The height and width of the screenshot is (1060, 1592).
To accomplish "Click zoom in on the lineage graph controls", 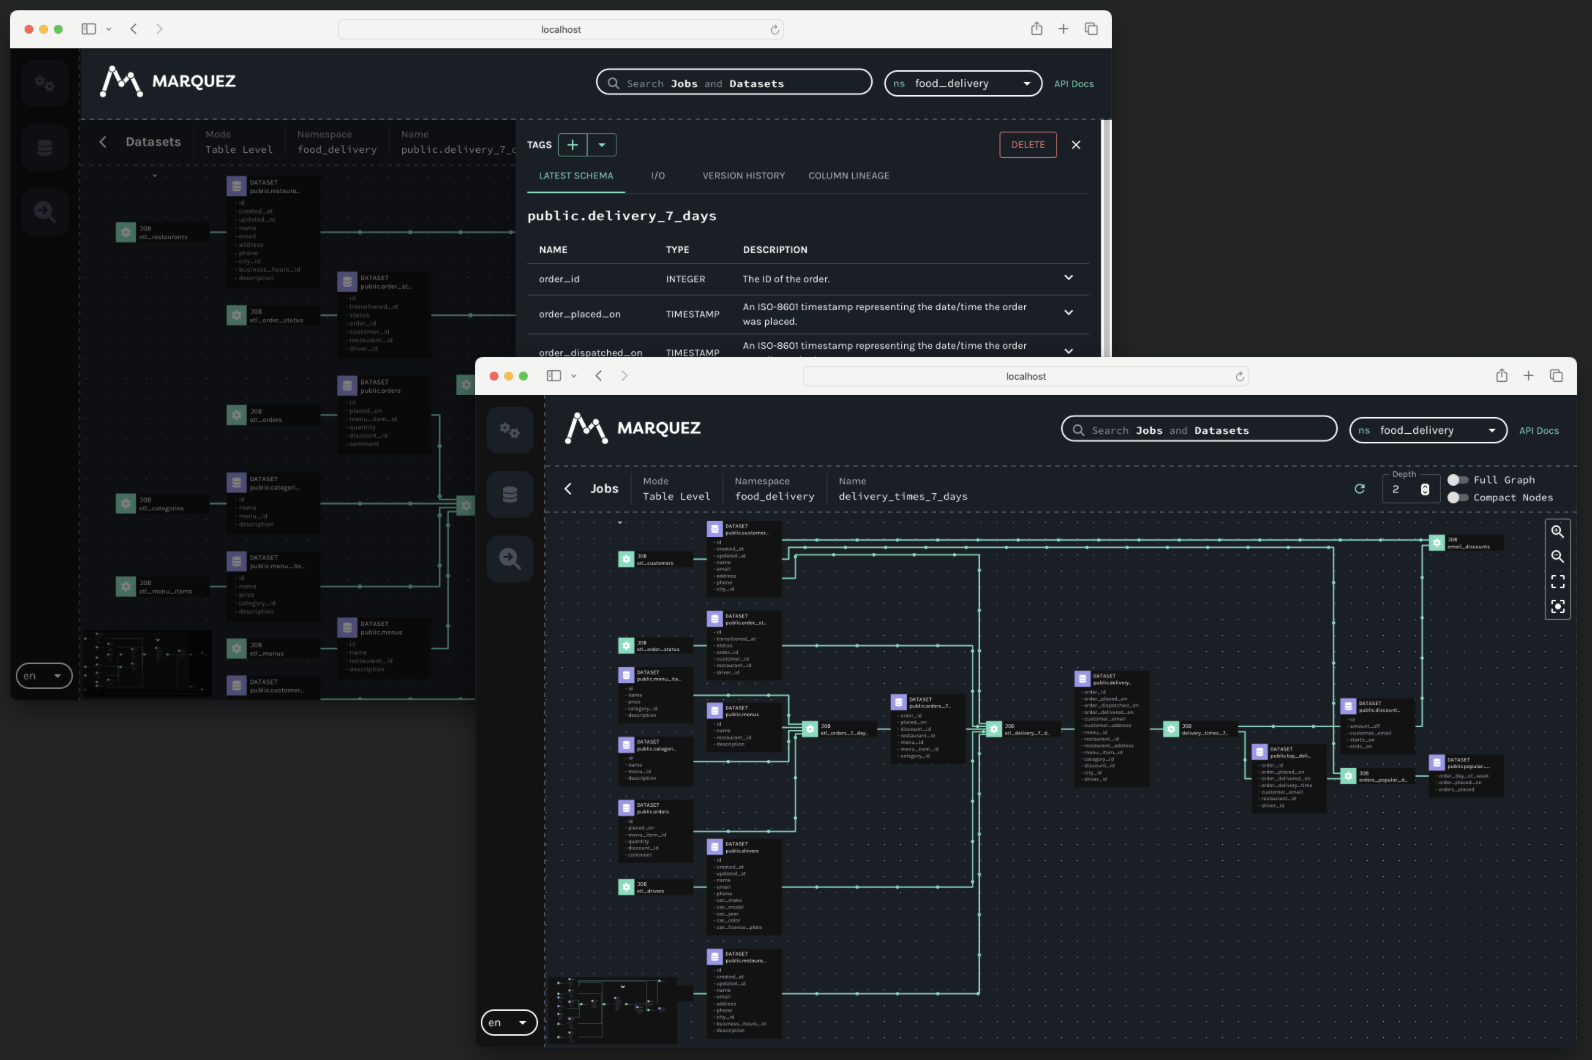I will (x=1557, y=532).
